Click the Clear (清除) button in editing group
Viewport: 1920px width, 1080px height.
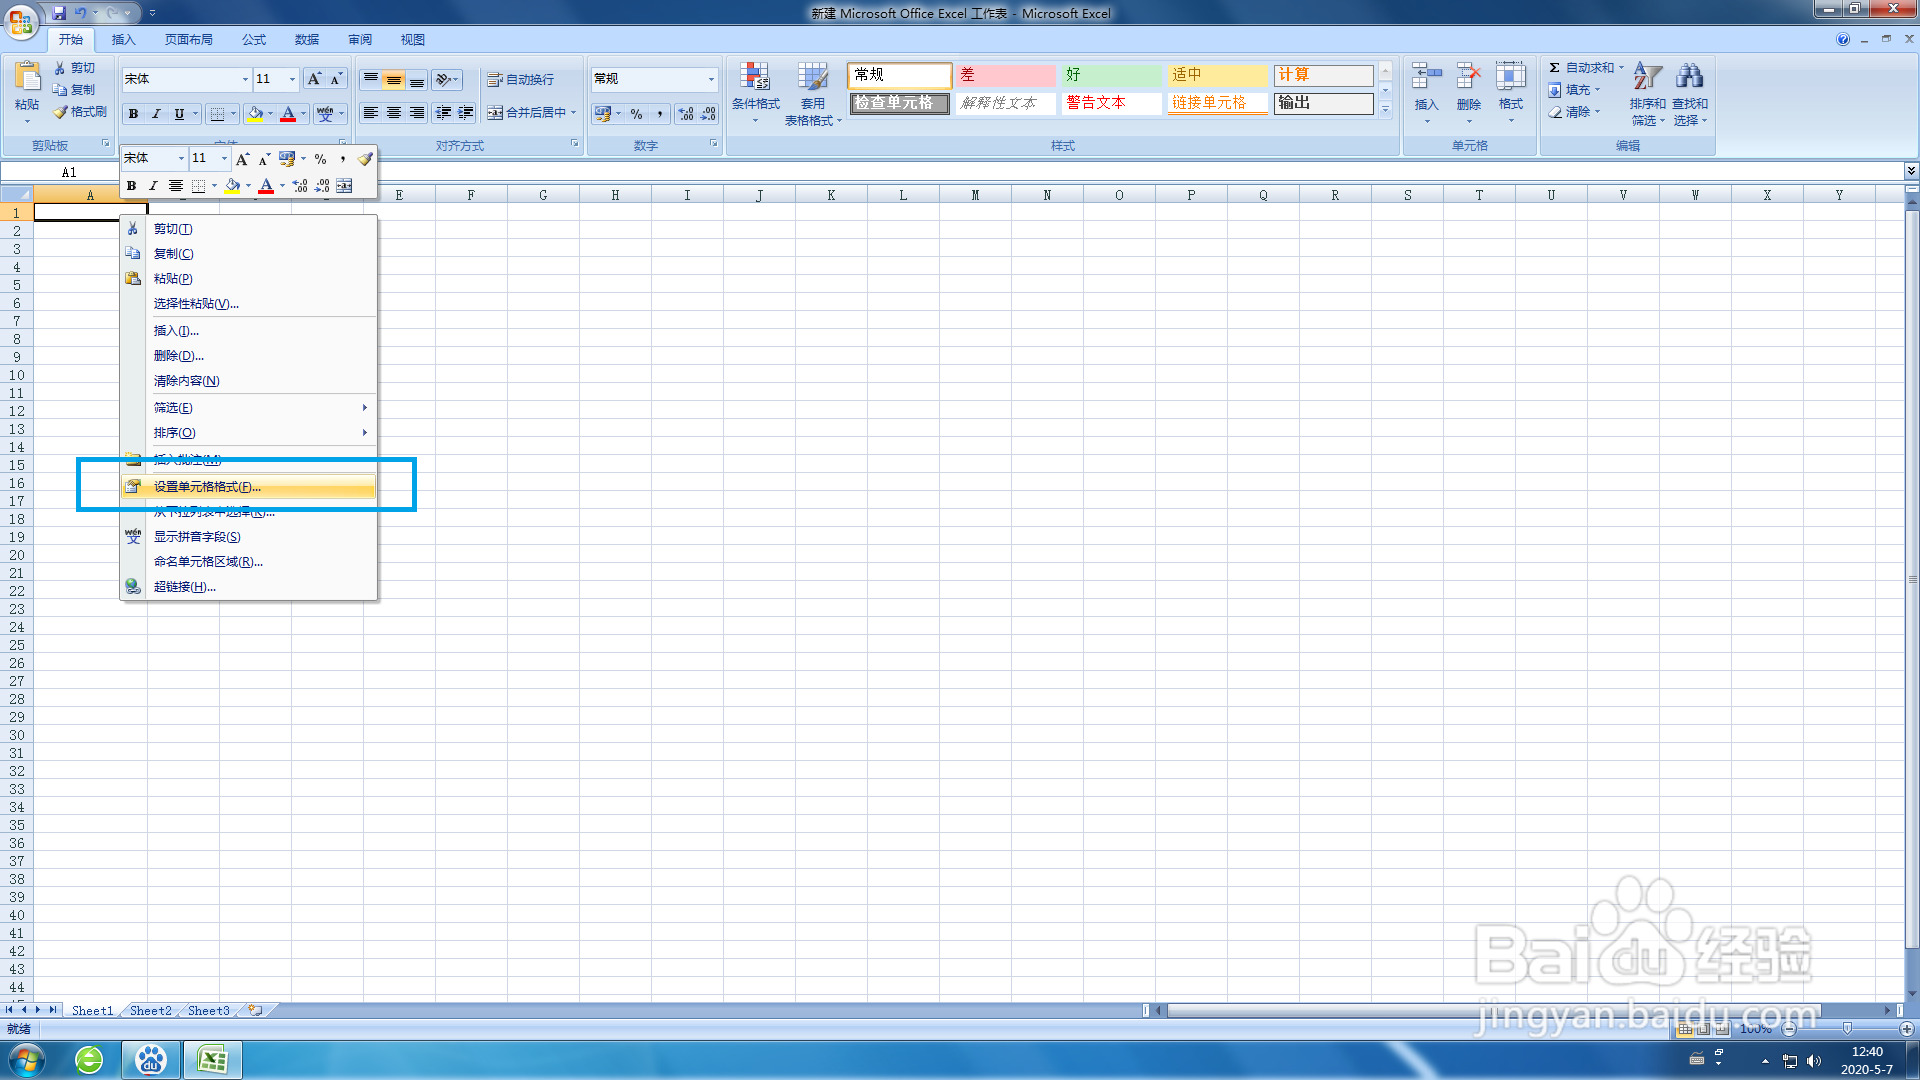click(x=1575, y=112)
